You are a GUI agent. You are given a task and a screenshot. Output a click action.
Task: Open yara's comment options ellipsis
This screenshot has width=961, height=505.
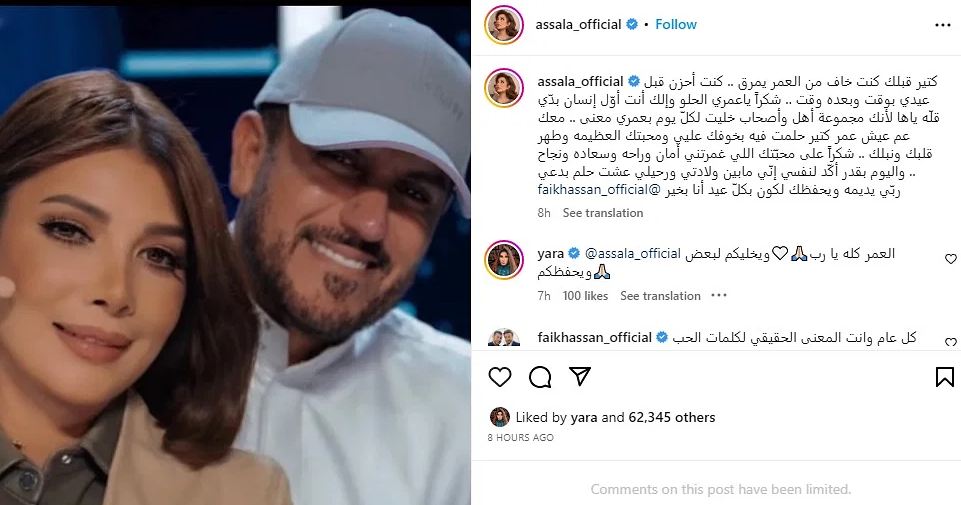click(719, 295)
